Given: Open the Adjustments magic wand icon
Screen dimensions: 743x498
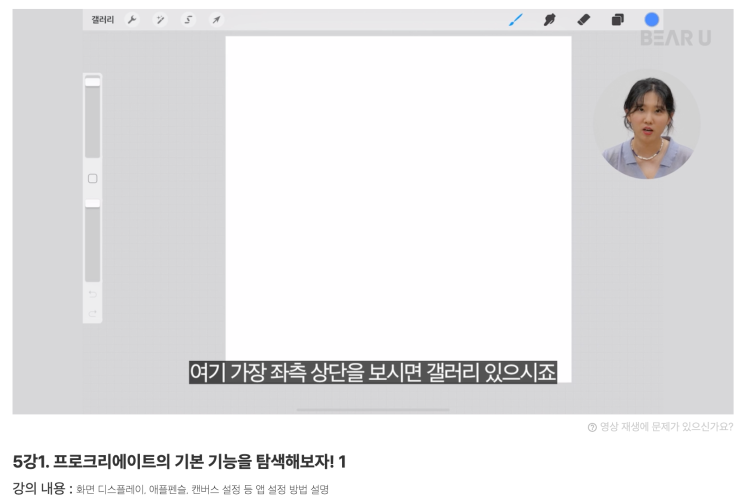Looking at the screenshot, I should [x=160, y=20].
